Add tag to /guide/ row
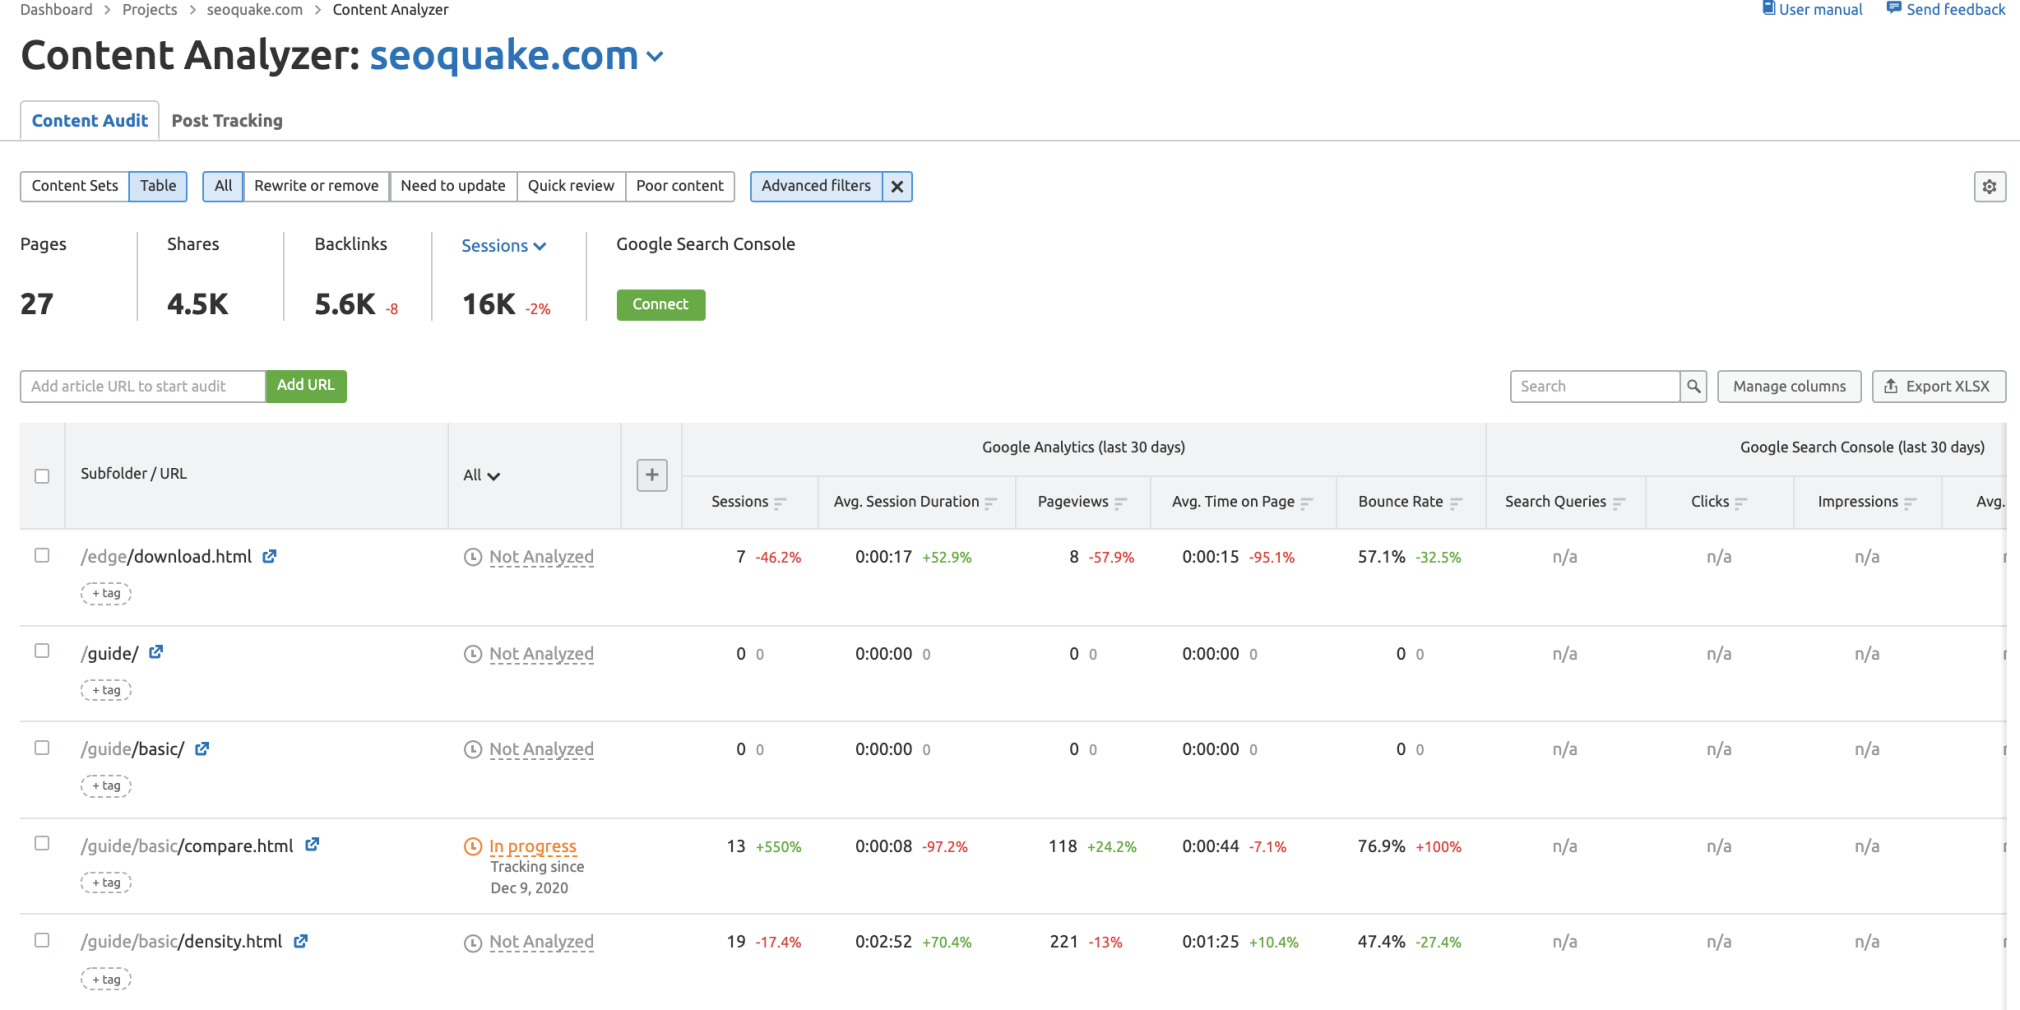2020x1010 pixels. point(106,690)
